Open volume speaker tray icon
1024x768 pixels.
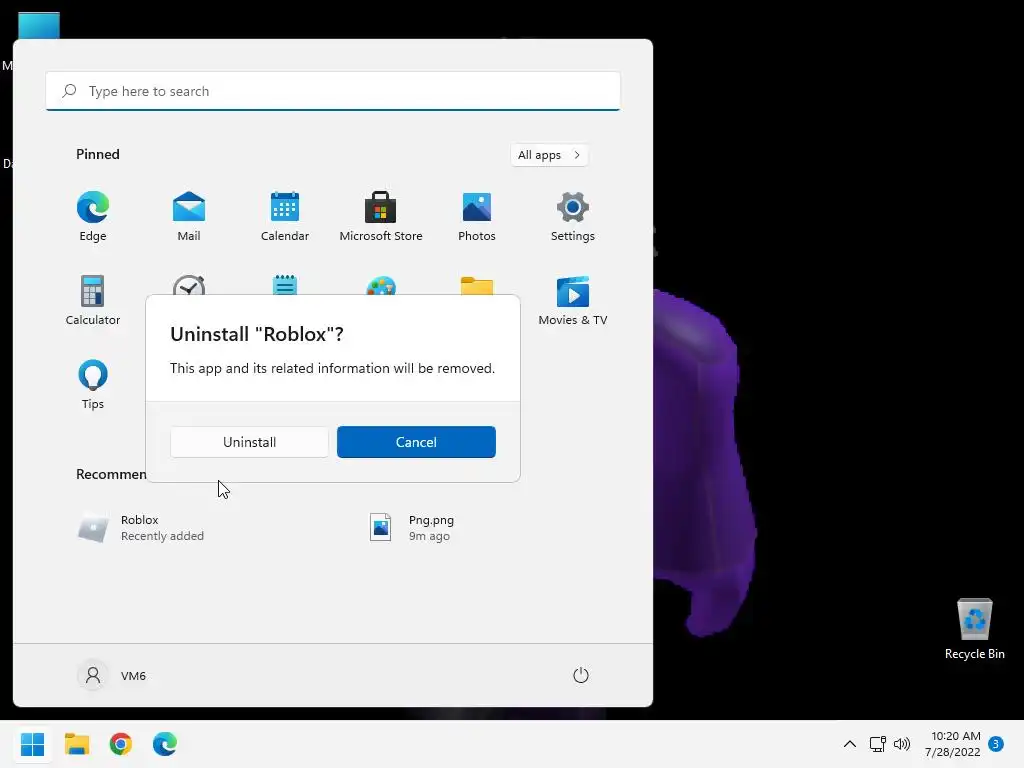pyautogui.click(x=902, y=744)
